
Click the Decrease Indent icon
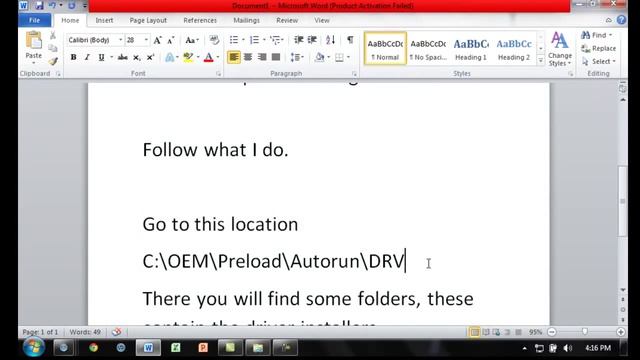pyautogui.click(x=298, y=40)
